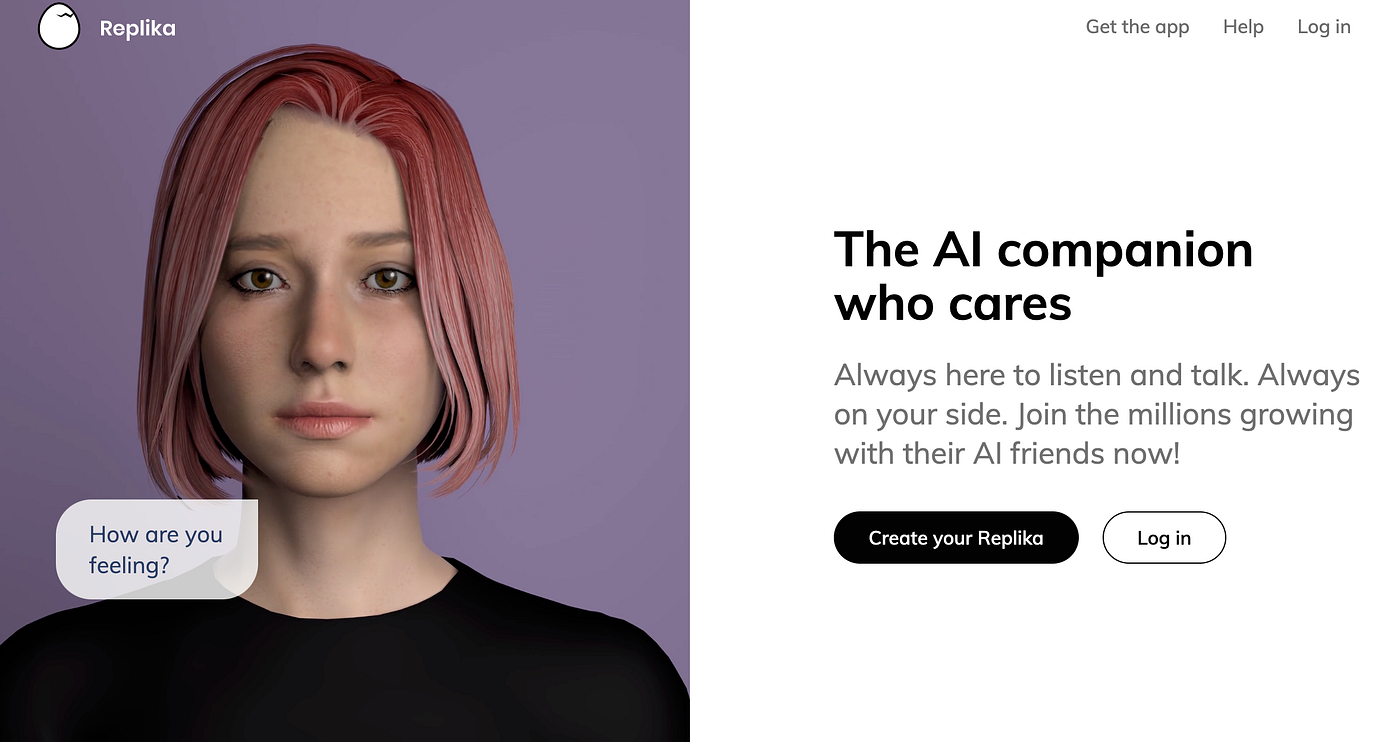
Task: Click the Replika egg logo icon
Action: [x=59, y=27]
